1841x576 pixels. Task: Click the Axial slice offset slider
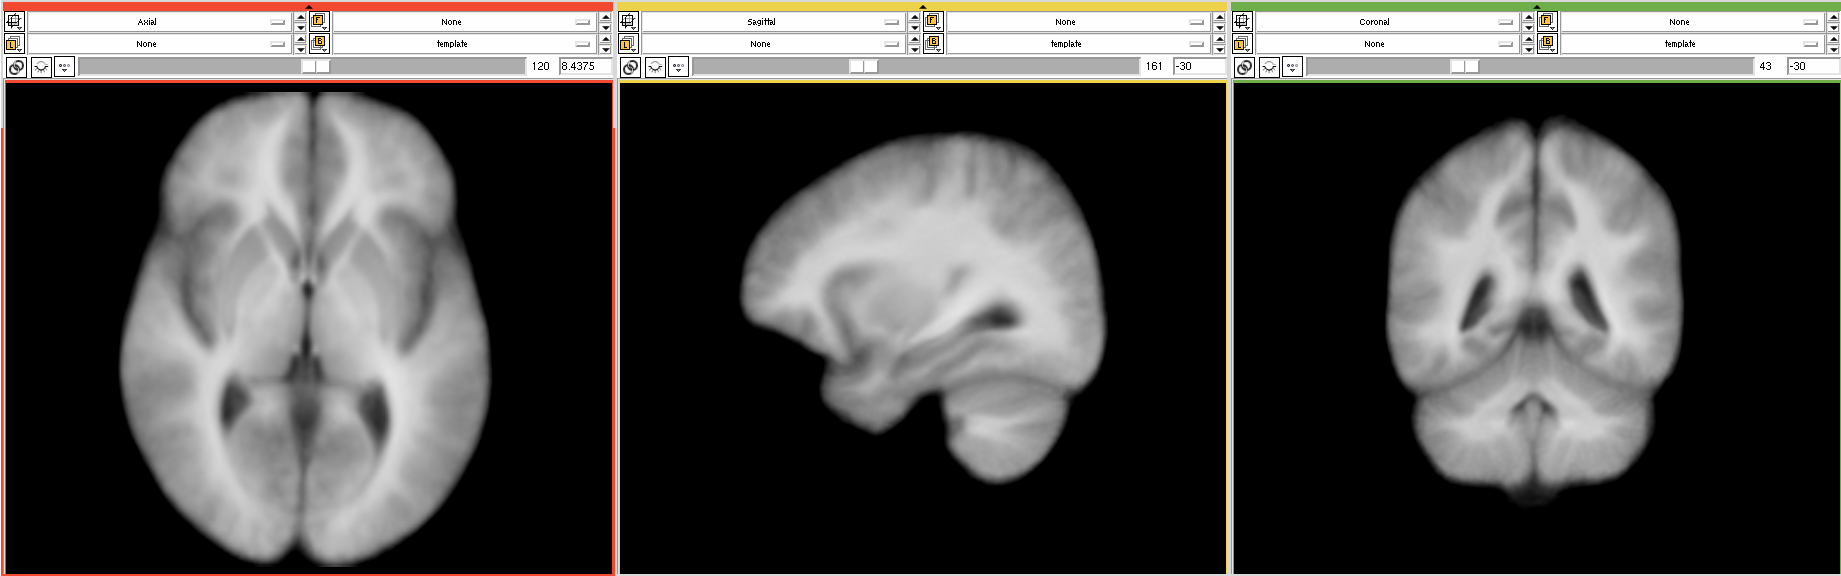click(300, 66)
